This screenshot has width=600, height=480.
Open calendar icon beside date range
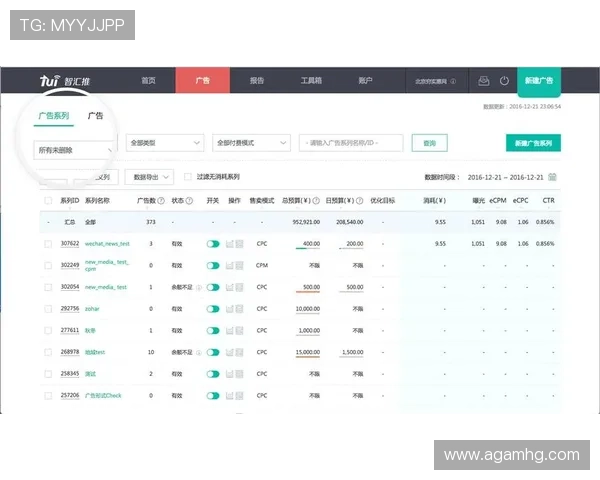click(x=552, y=177)
